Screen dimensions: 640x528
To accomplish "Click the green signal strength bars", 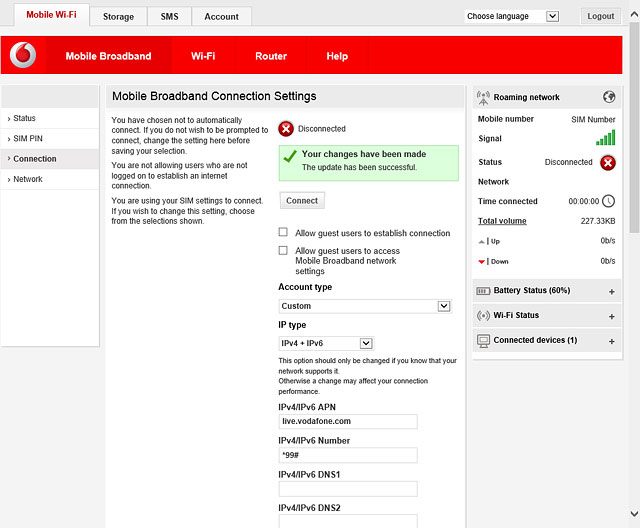I will 605,138.
